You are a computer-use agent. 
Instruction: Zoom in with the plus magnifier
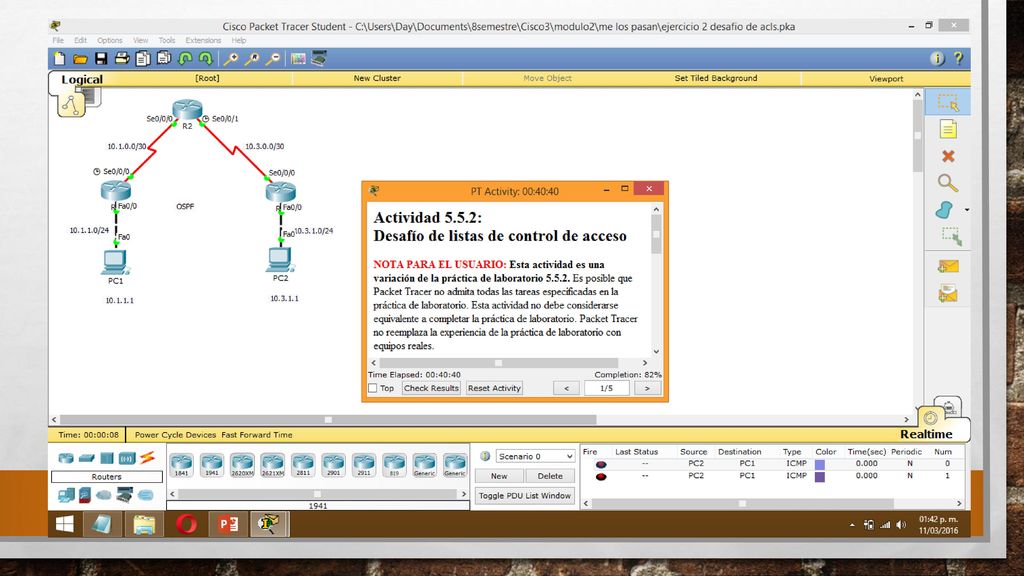click(x=231, y=59)
